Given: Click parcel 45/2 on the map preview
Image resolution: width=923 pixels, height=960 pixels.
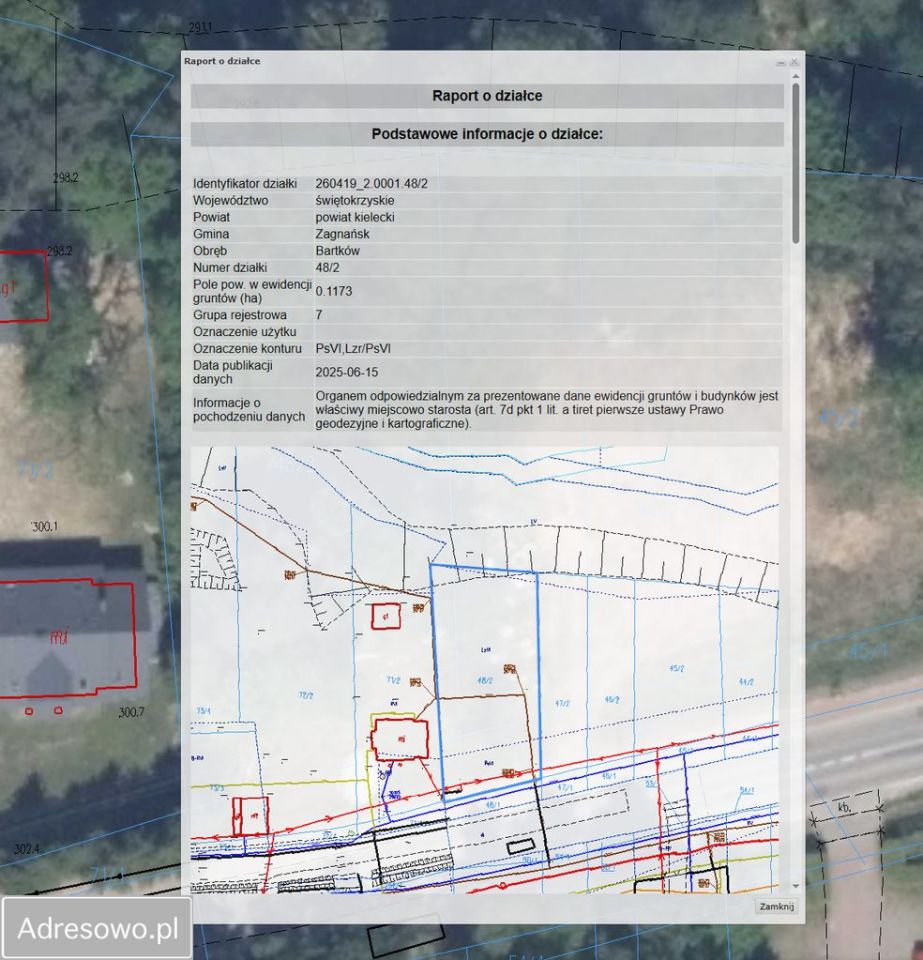Looking at the screenshot, I should coord(676,668).
